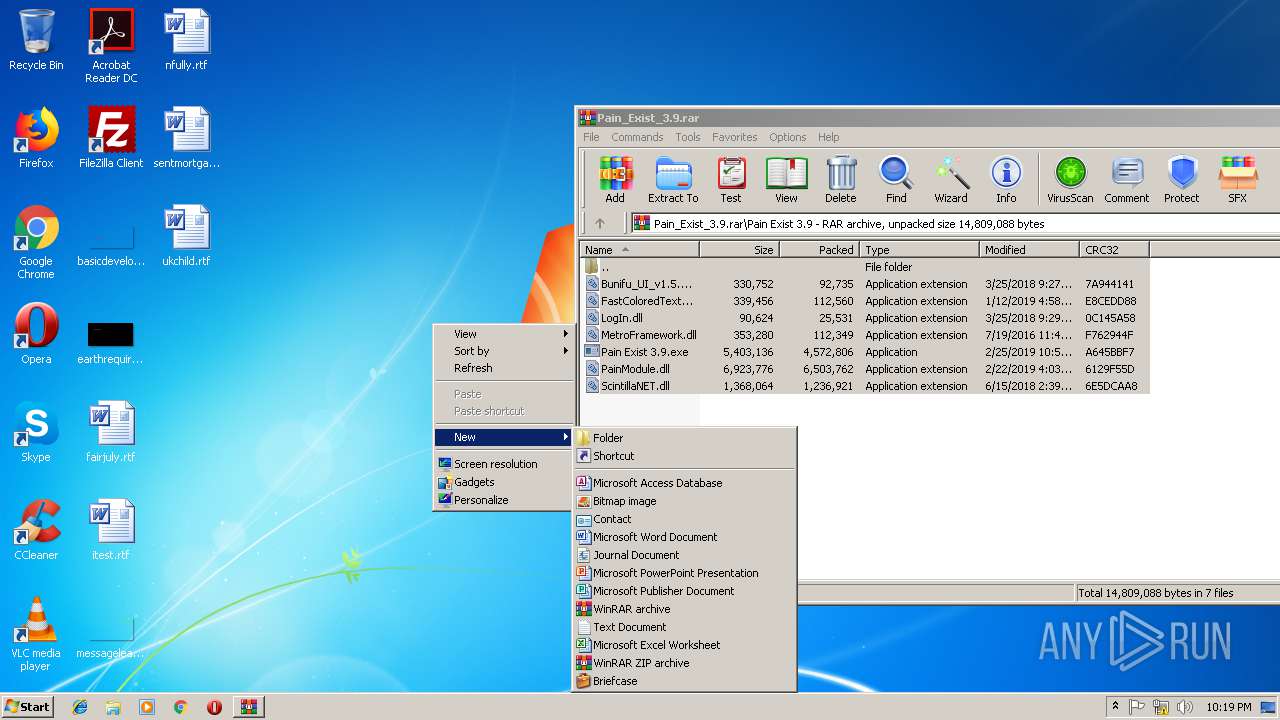1280x720 pixels.
Task: Select the Firefox desktop icon
Action: (x=36, y=137)
